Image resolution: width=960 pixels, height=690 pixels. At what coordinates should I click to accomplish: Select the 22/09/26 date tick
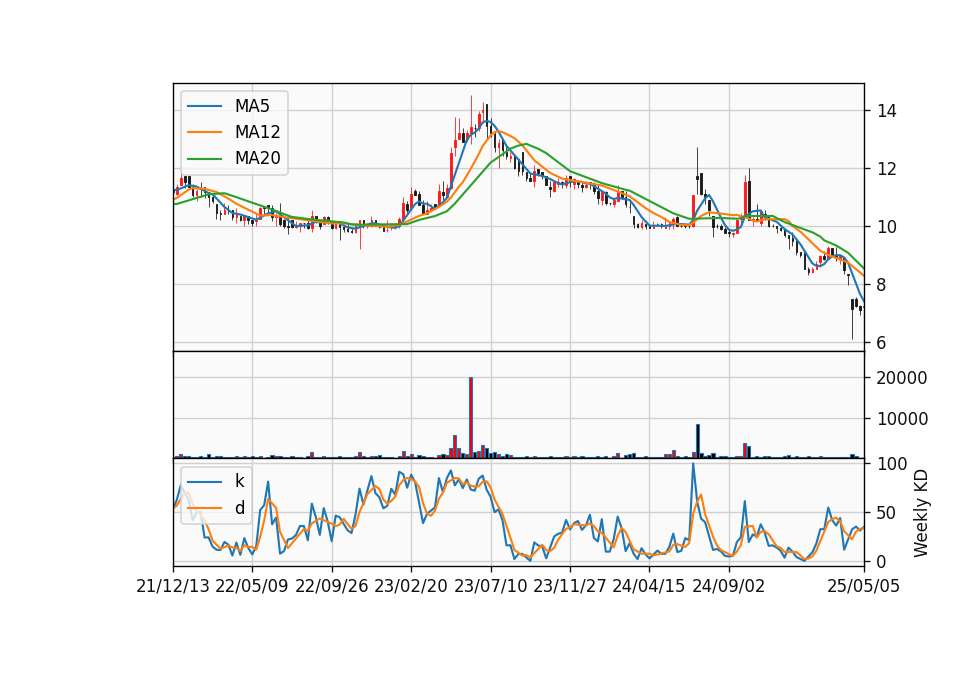(x=332, y=586)
